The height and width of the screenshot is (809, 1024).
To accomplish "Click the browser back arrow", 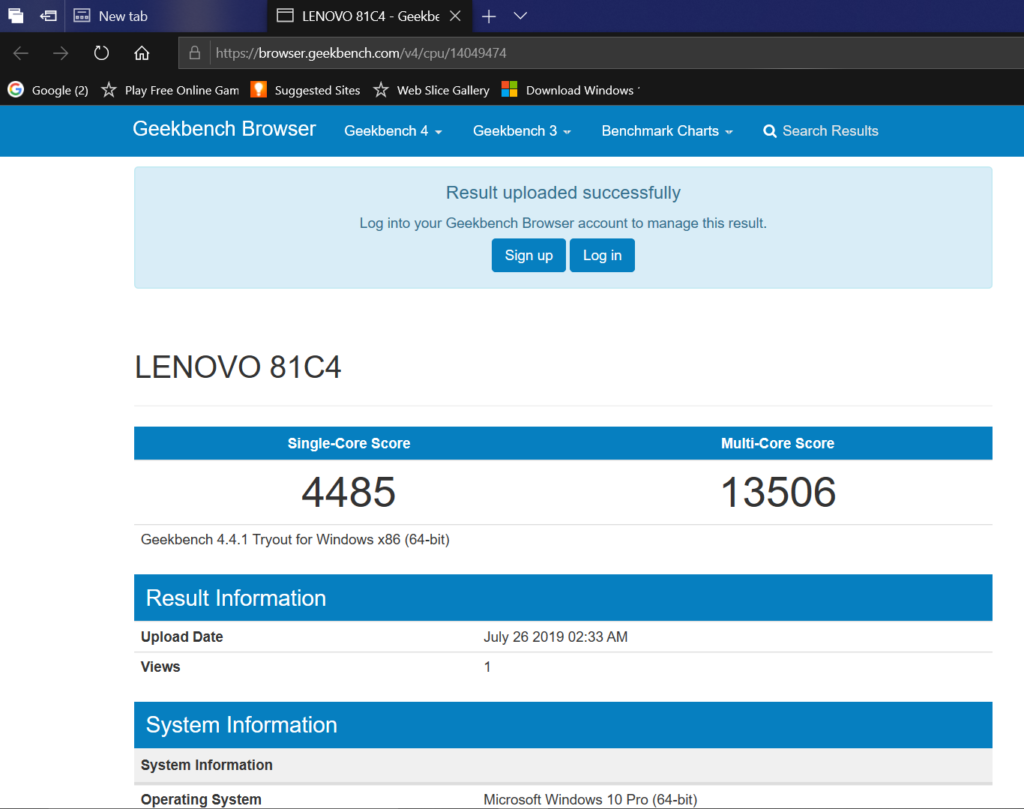I will point(21,53).
